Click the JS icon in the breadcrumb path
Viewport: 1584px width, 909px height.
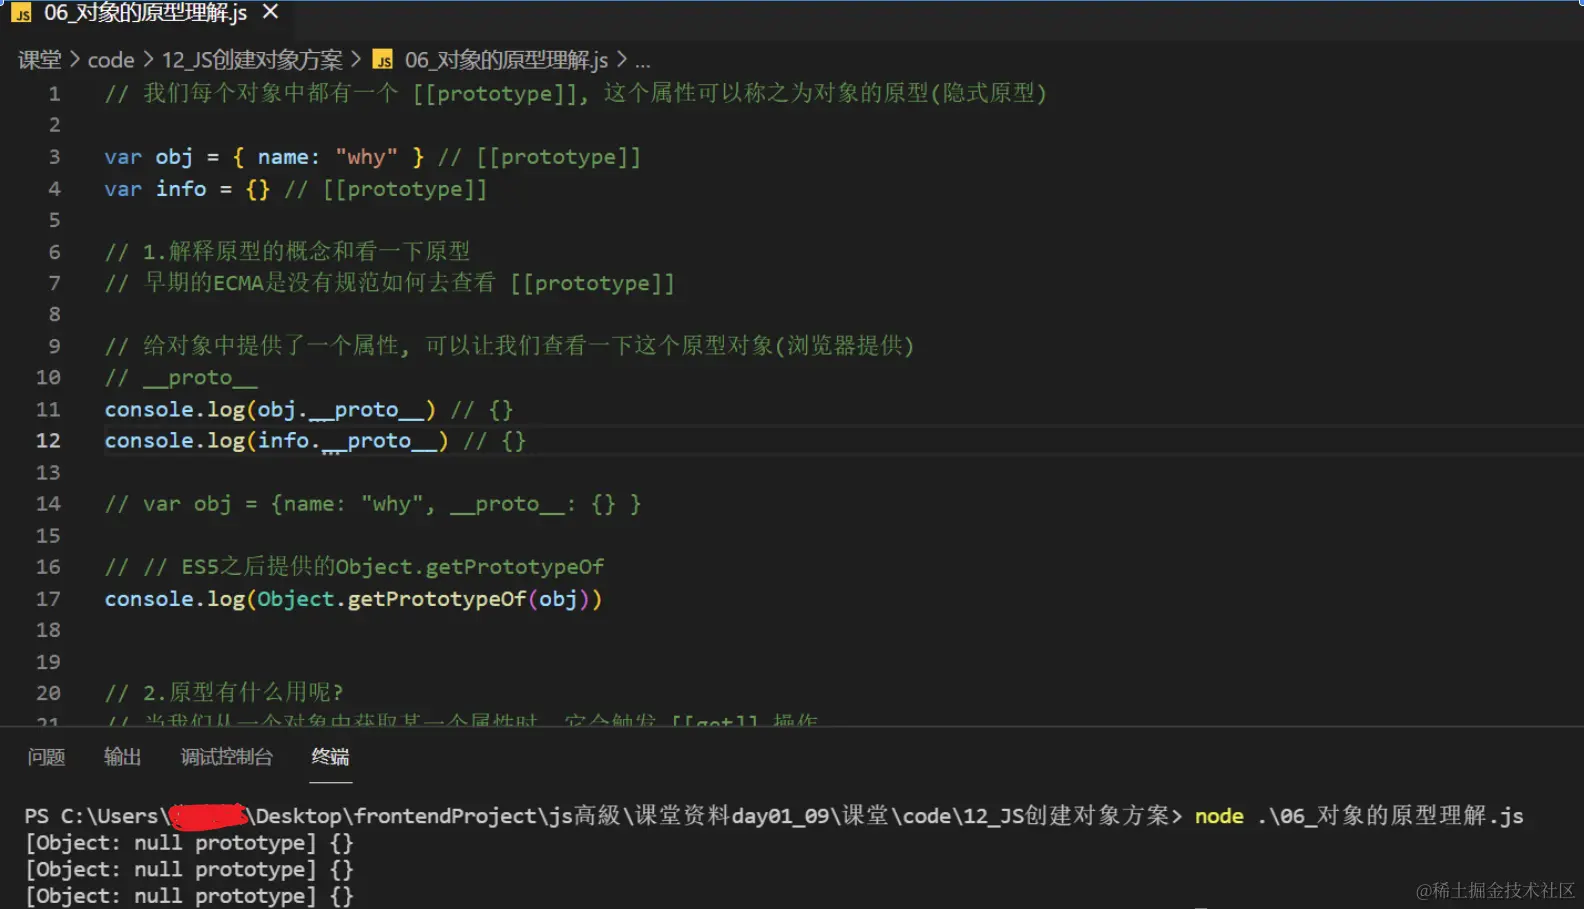coord(382,60)
